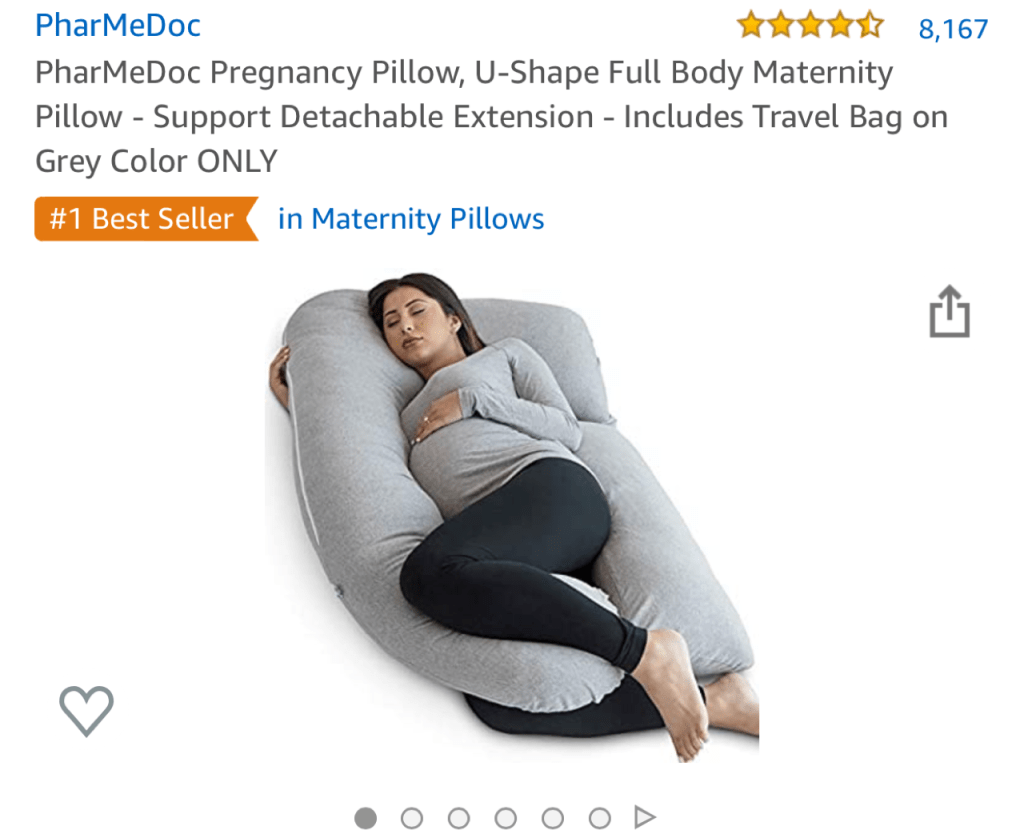This screenshot has height=834, width=1024.
Task: Click the second gold rating star
Action: (x=781, y=25)
